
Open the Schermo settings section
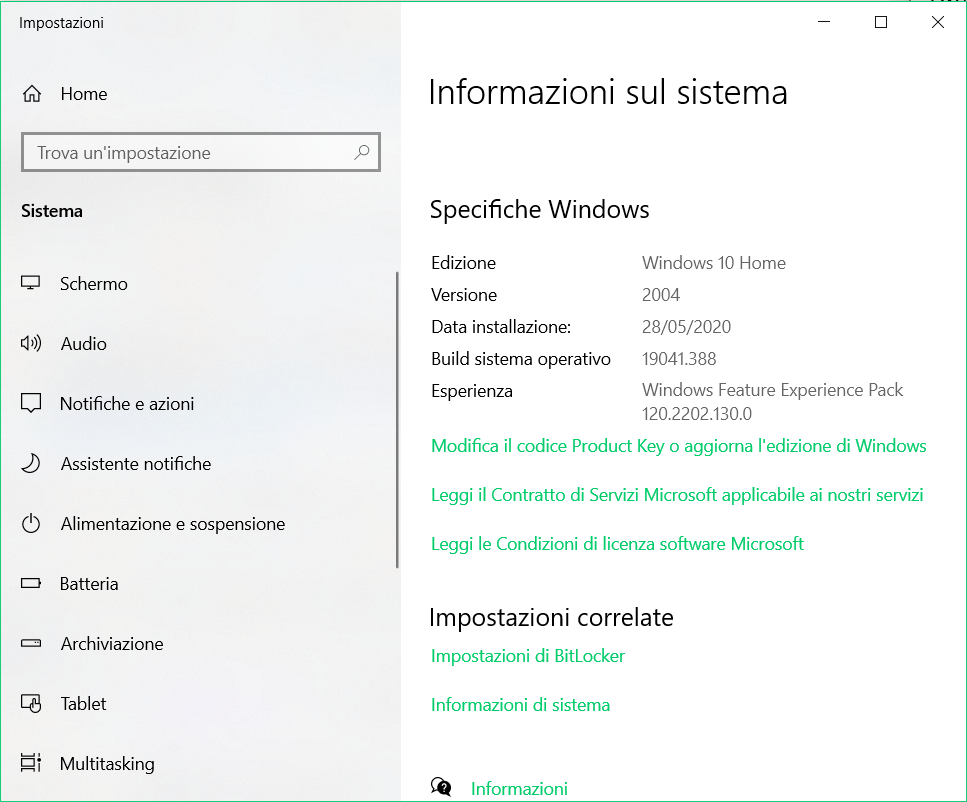click(x=94, y=284)
